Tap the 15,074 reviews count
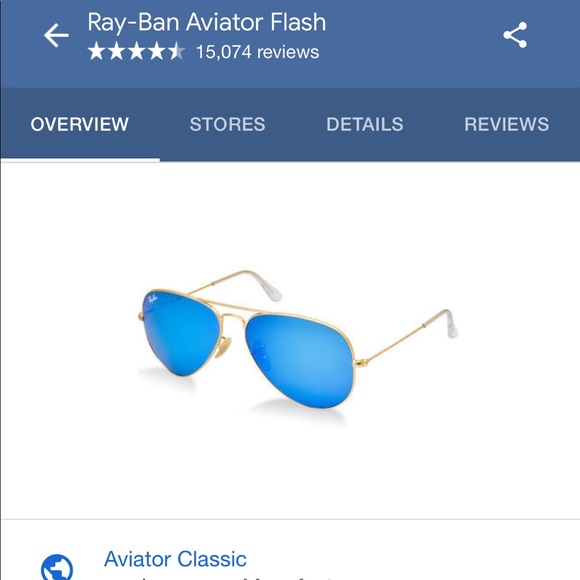The image size is (580, 580). pyautogui.click(x=258, y=52)
